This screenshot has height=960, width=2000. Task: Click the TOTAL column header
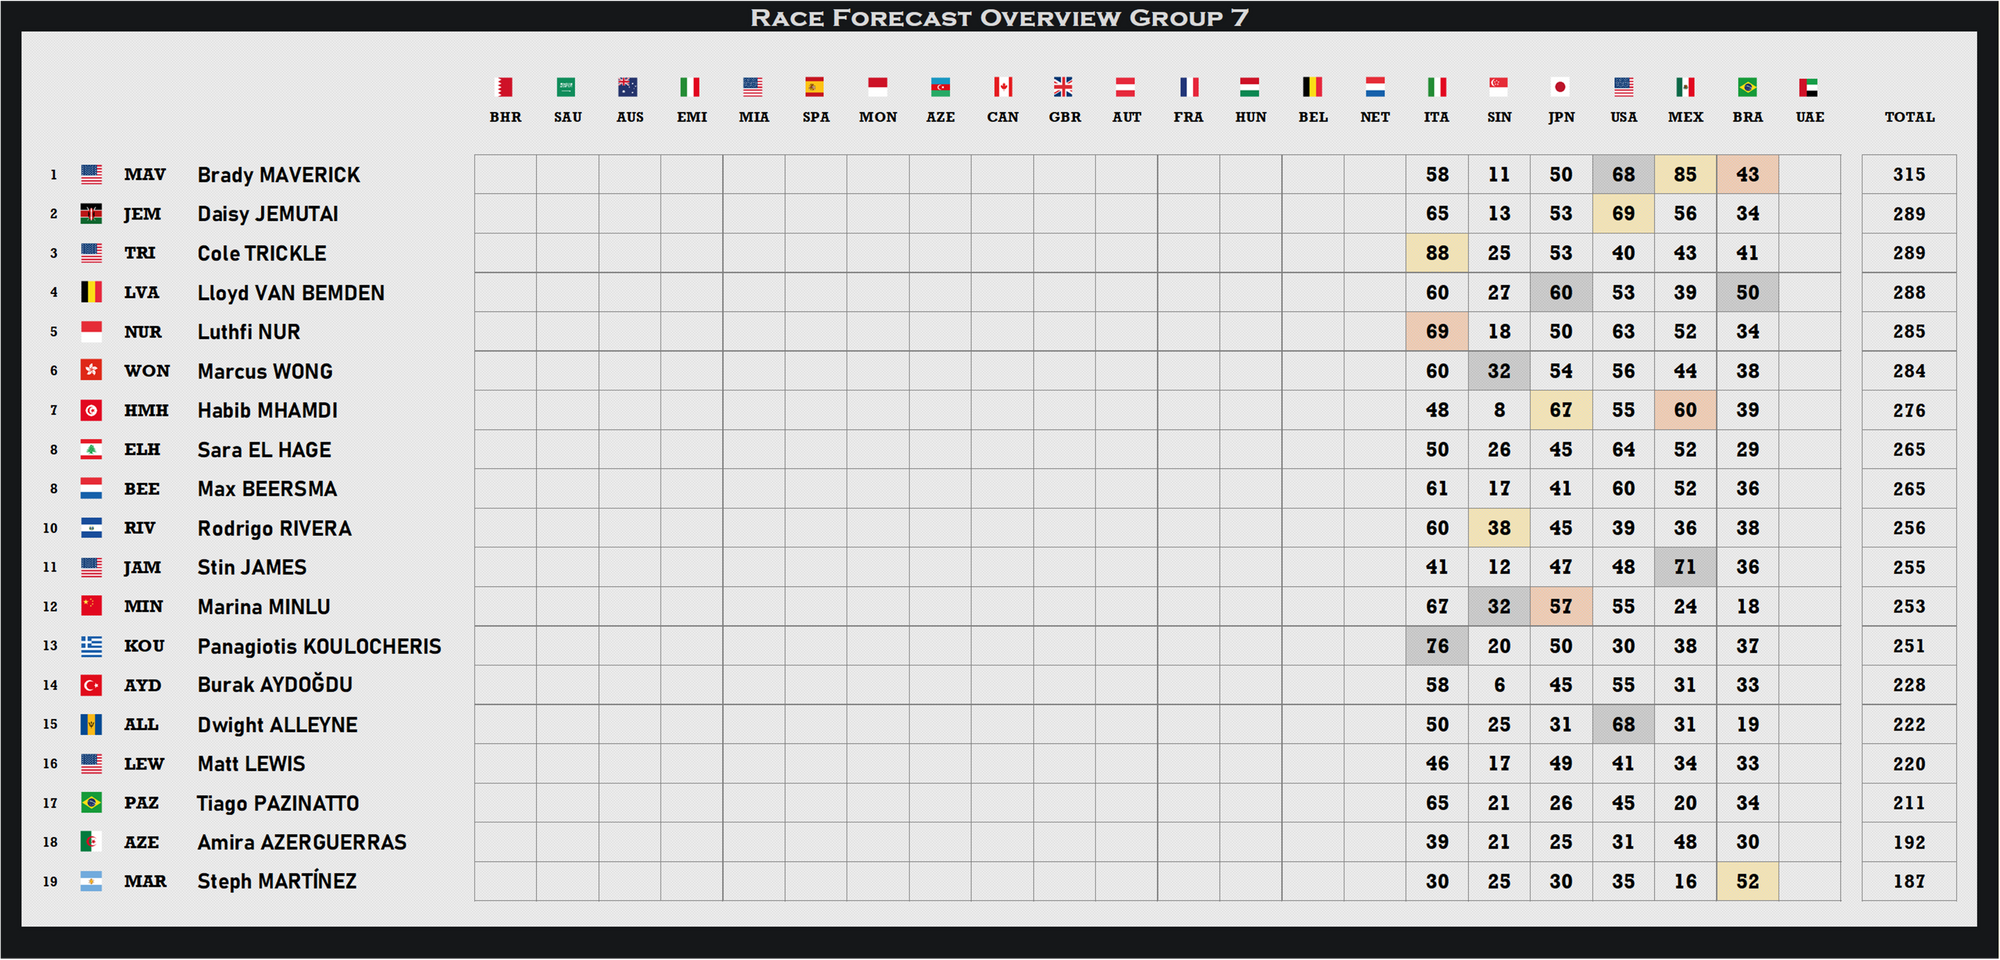pos(1909,117)
